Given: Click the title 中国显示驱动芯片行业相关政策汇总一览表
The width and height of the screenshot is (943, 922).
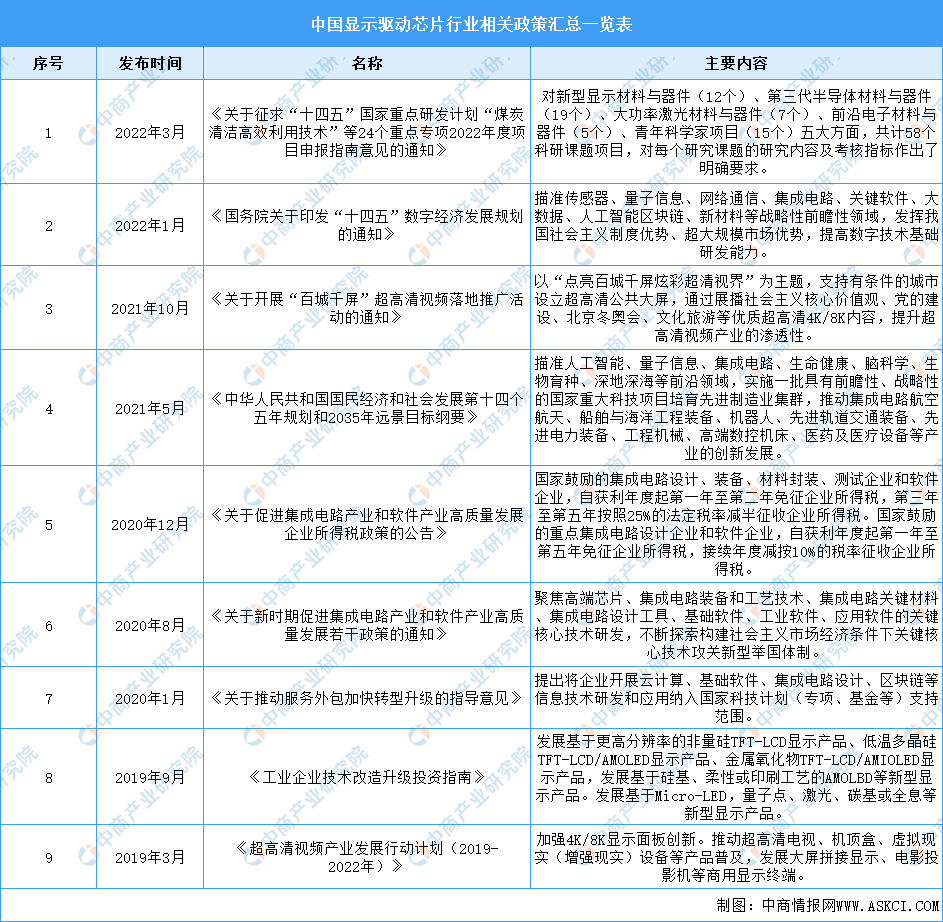Looking at the screenshot, I should click(x=472, y=24).
